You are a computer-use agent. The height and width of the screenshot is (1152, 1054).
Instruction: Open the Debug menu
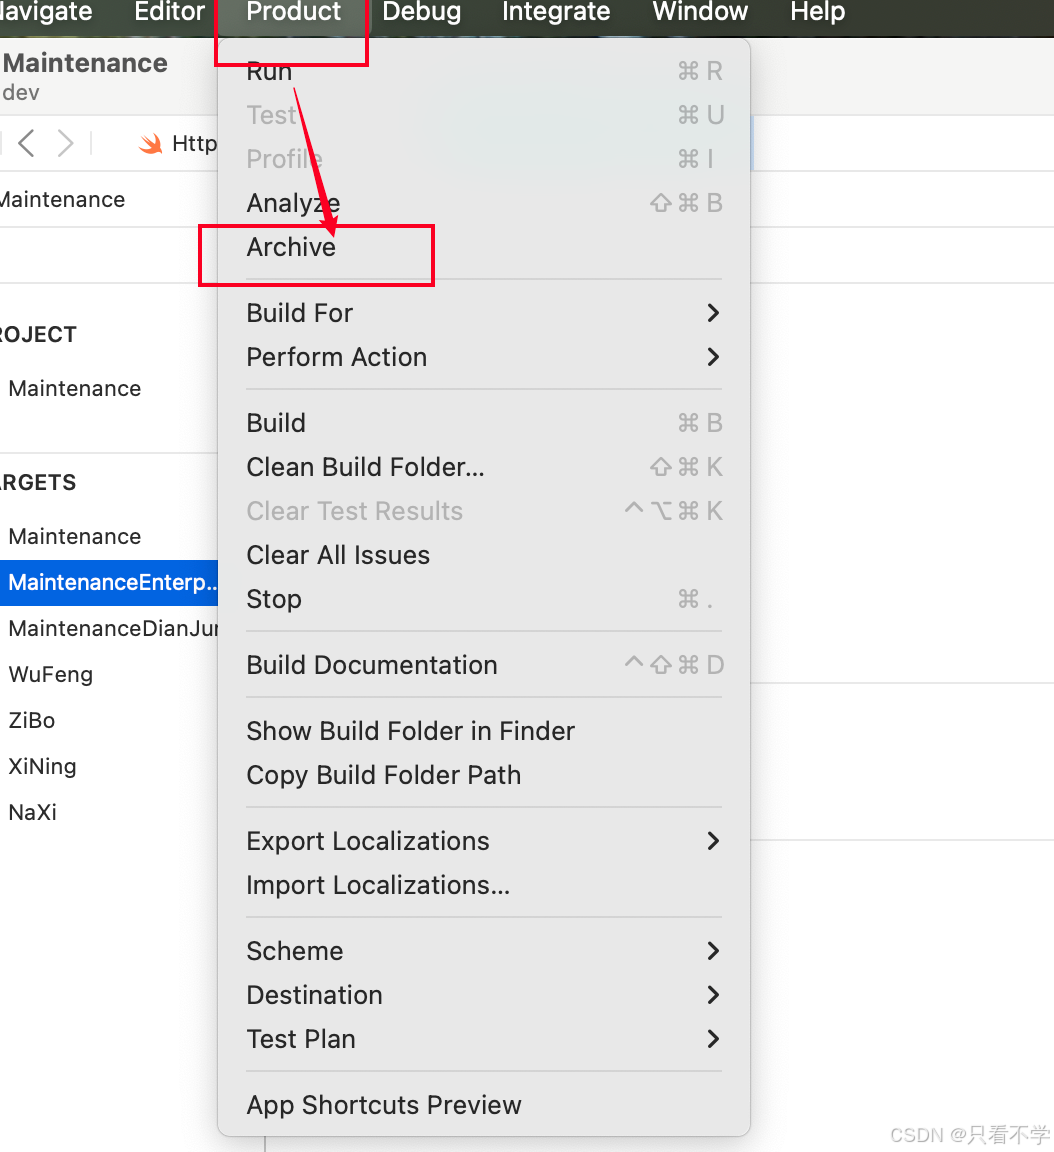pyautogui.click(x=422, y=12)
